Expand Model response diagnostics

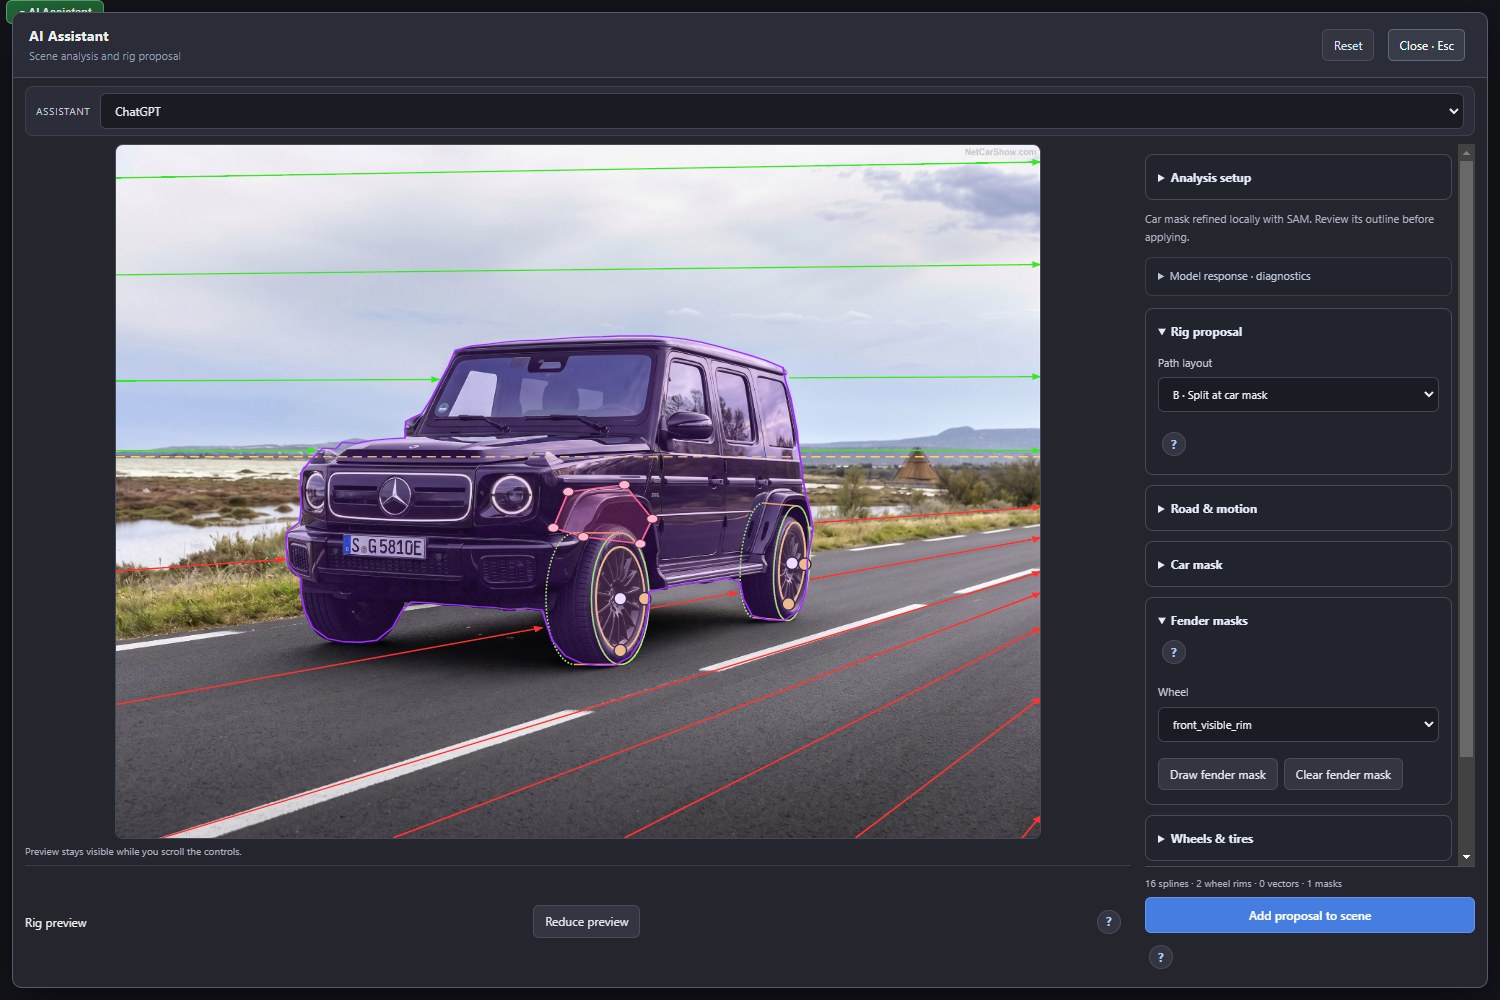[1298, 276]
